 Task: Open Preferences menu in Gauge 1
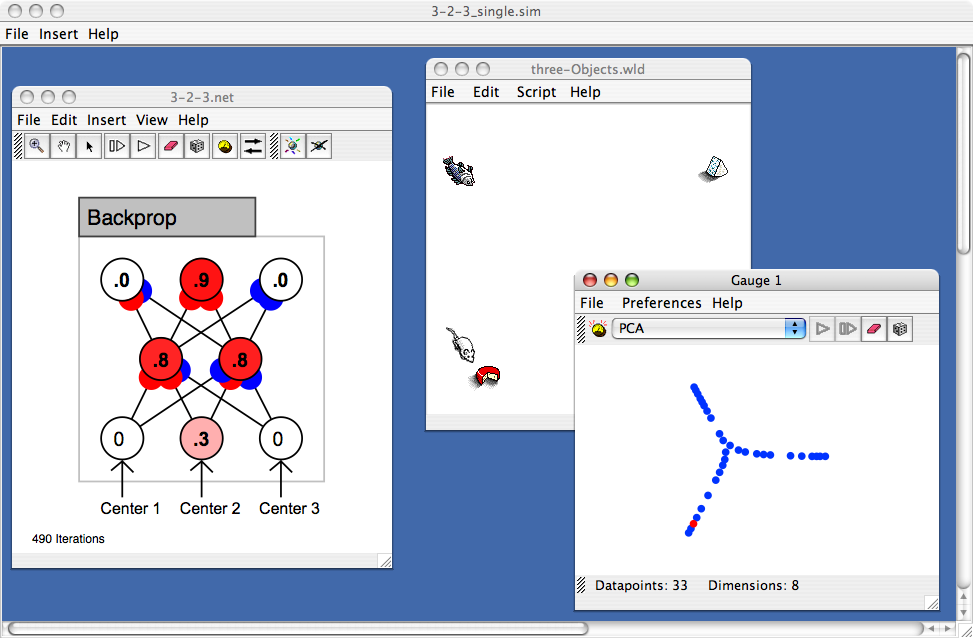tap(661, 302)
